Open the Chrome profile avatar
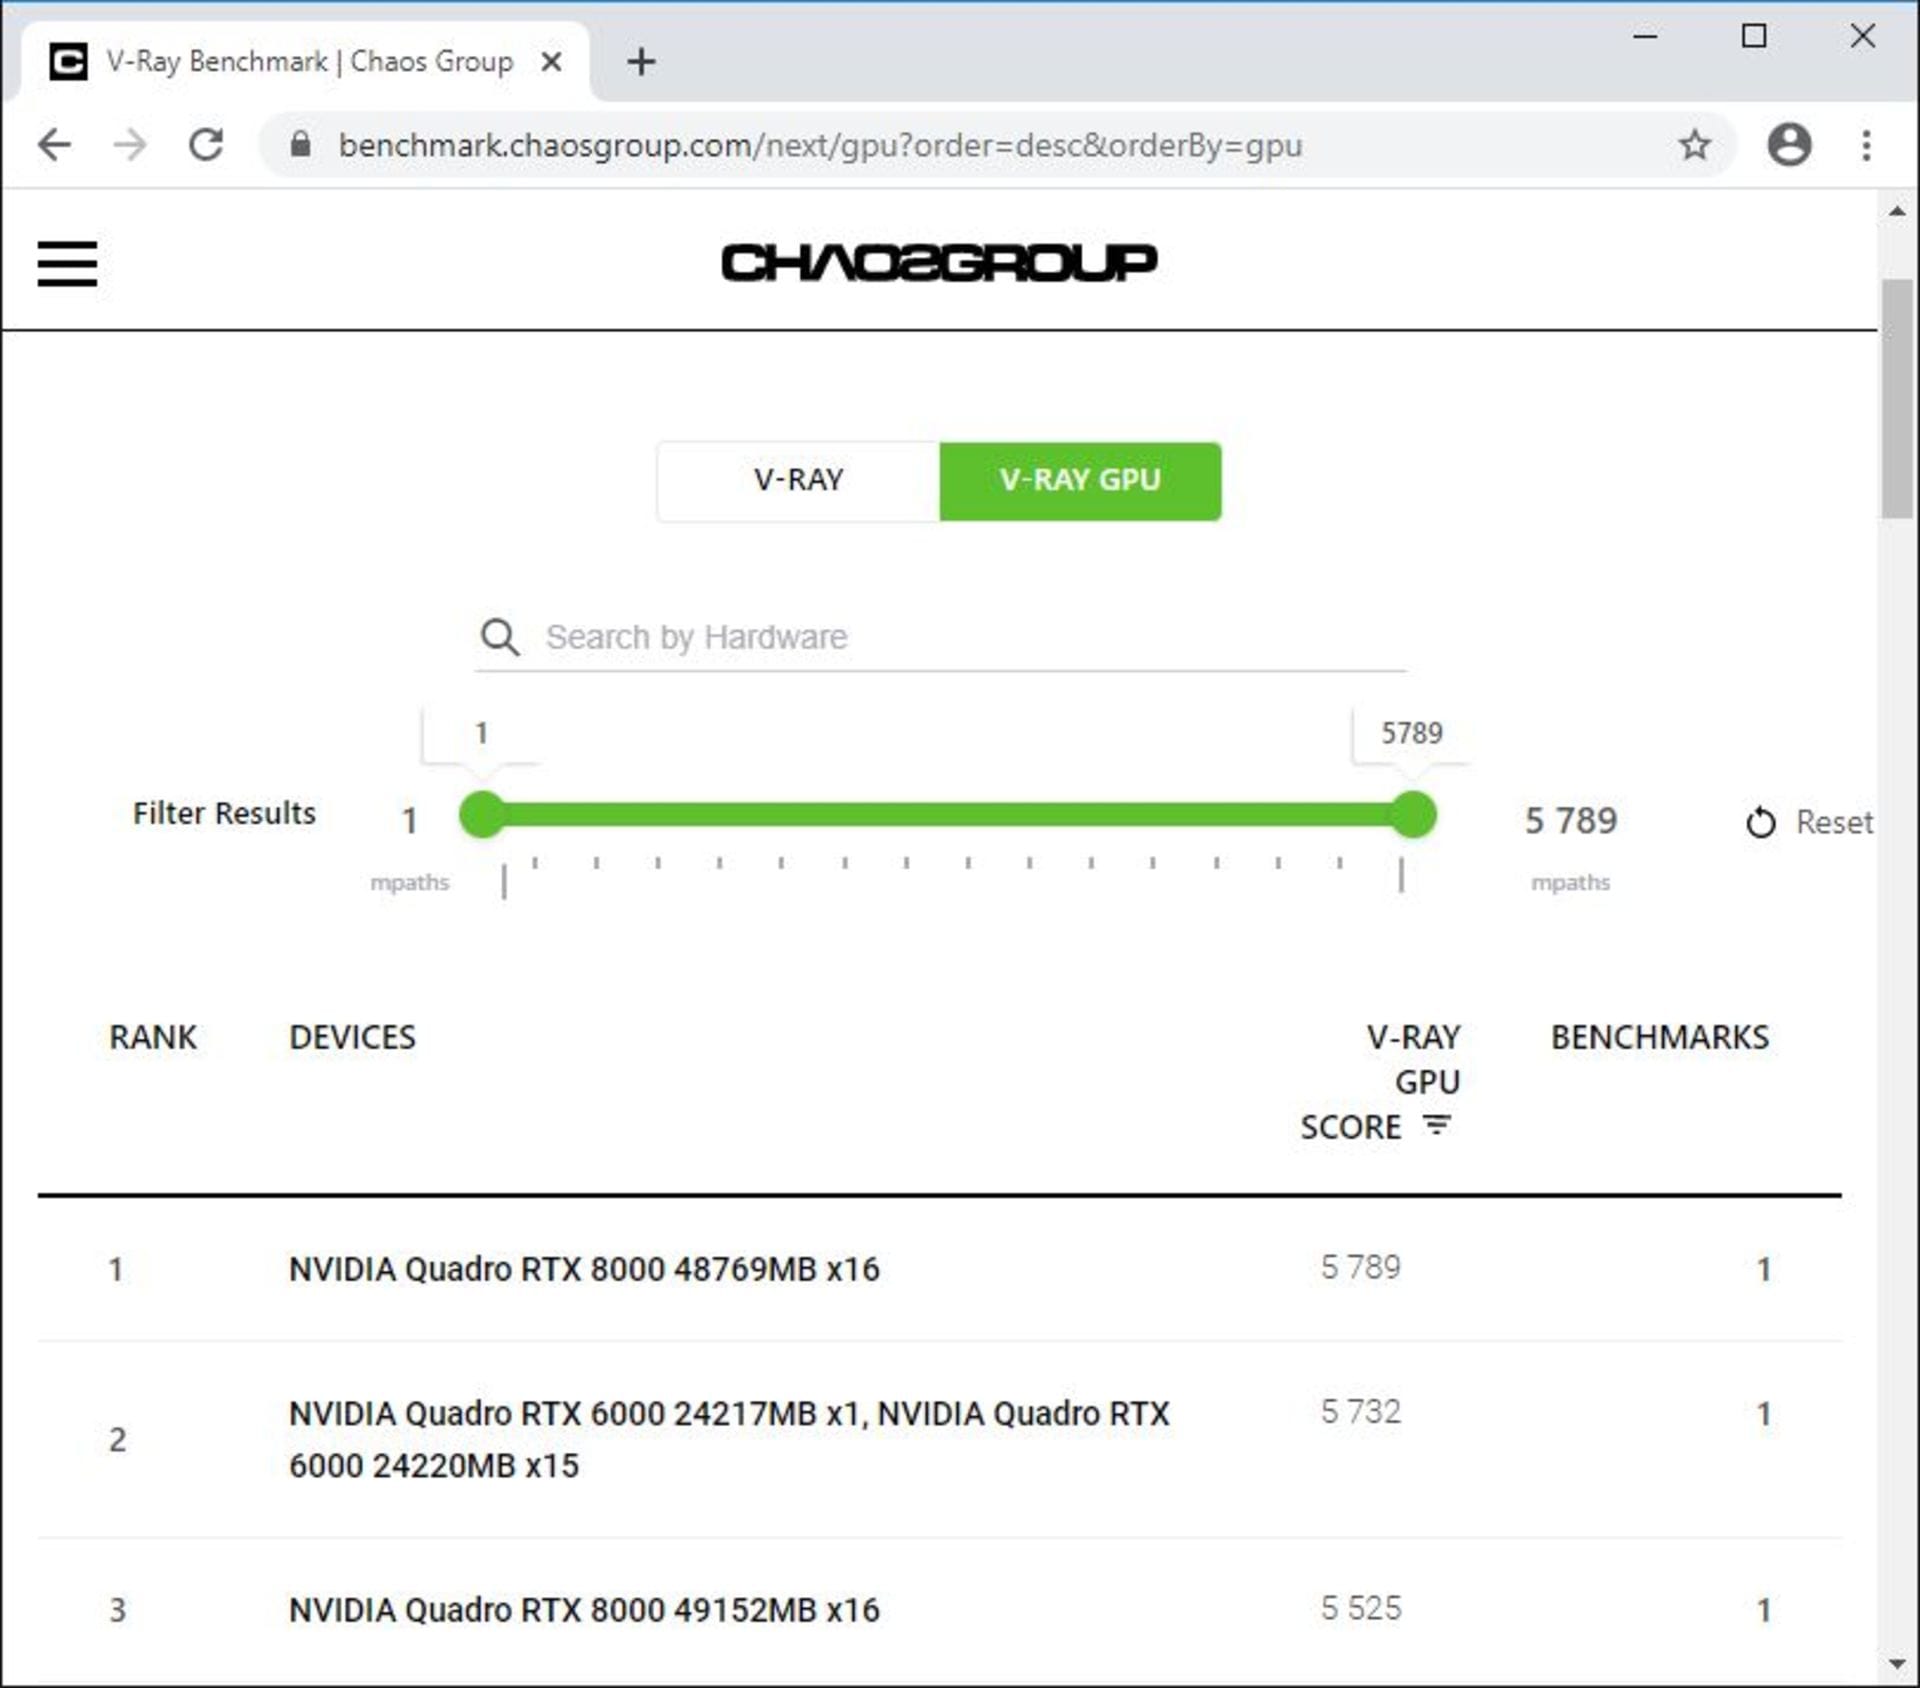 (x=1789, y=145)
